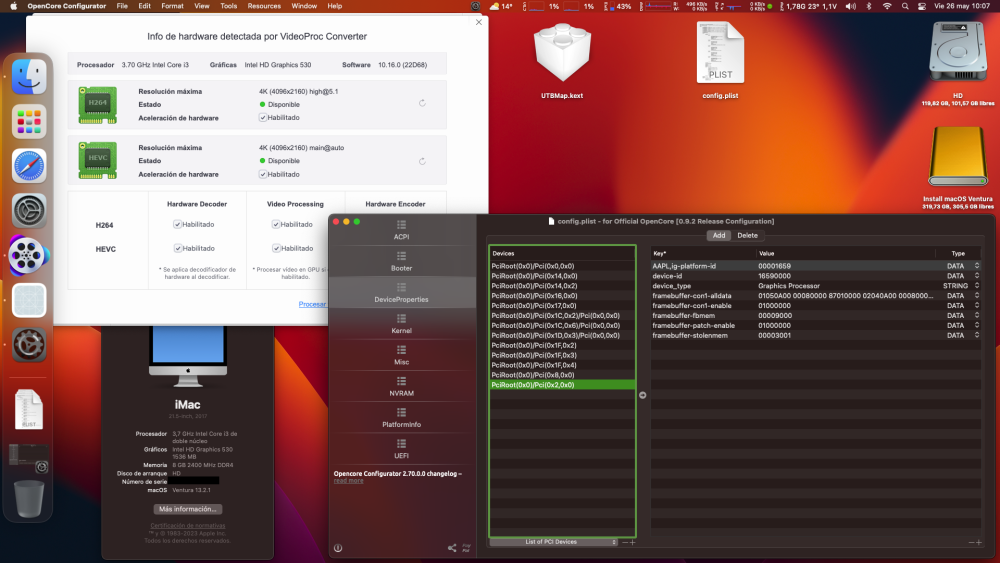Click the Devices column header
This screenshot has height=563, width=1000.
[x=562, y=253]
